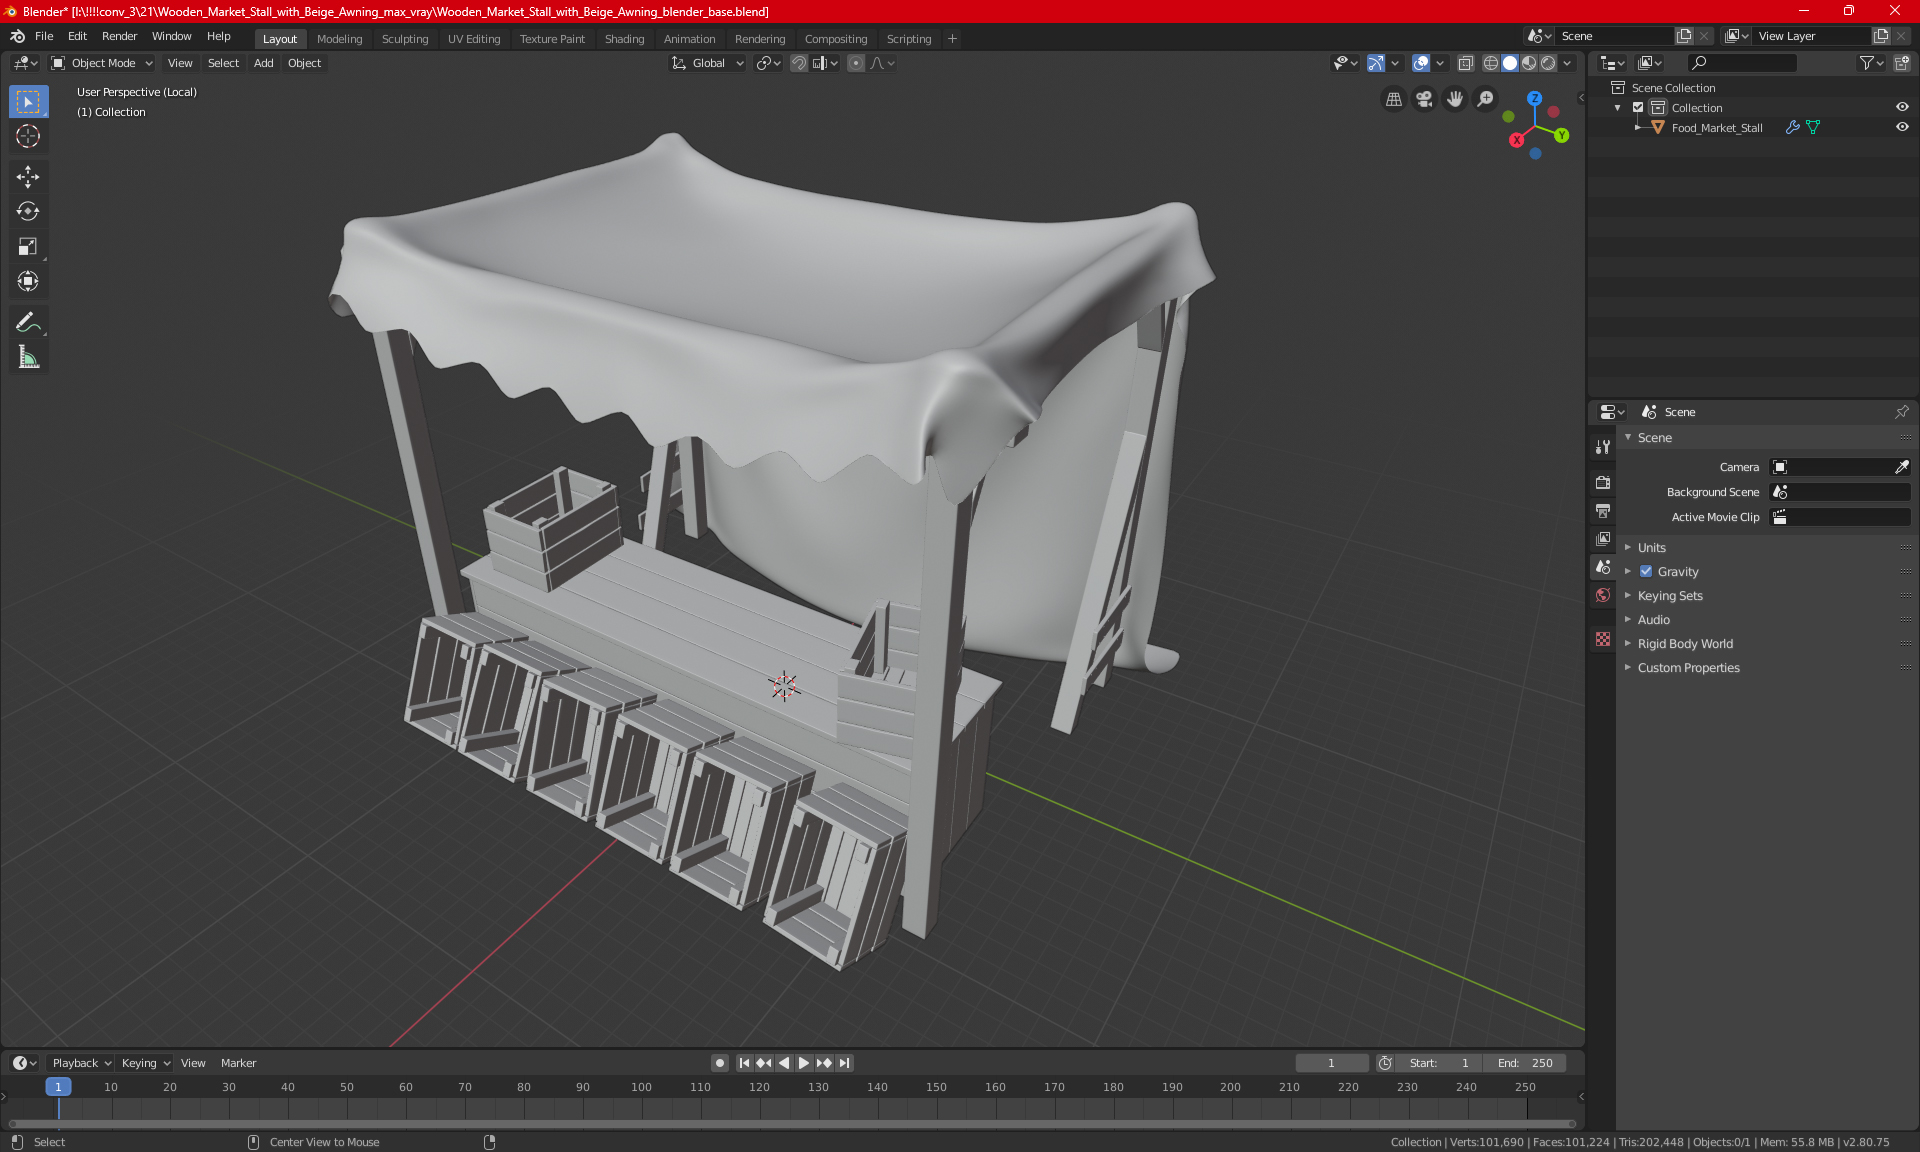Toggle auto keying record button

[719, 1063]
